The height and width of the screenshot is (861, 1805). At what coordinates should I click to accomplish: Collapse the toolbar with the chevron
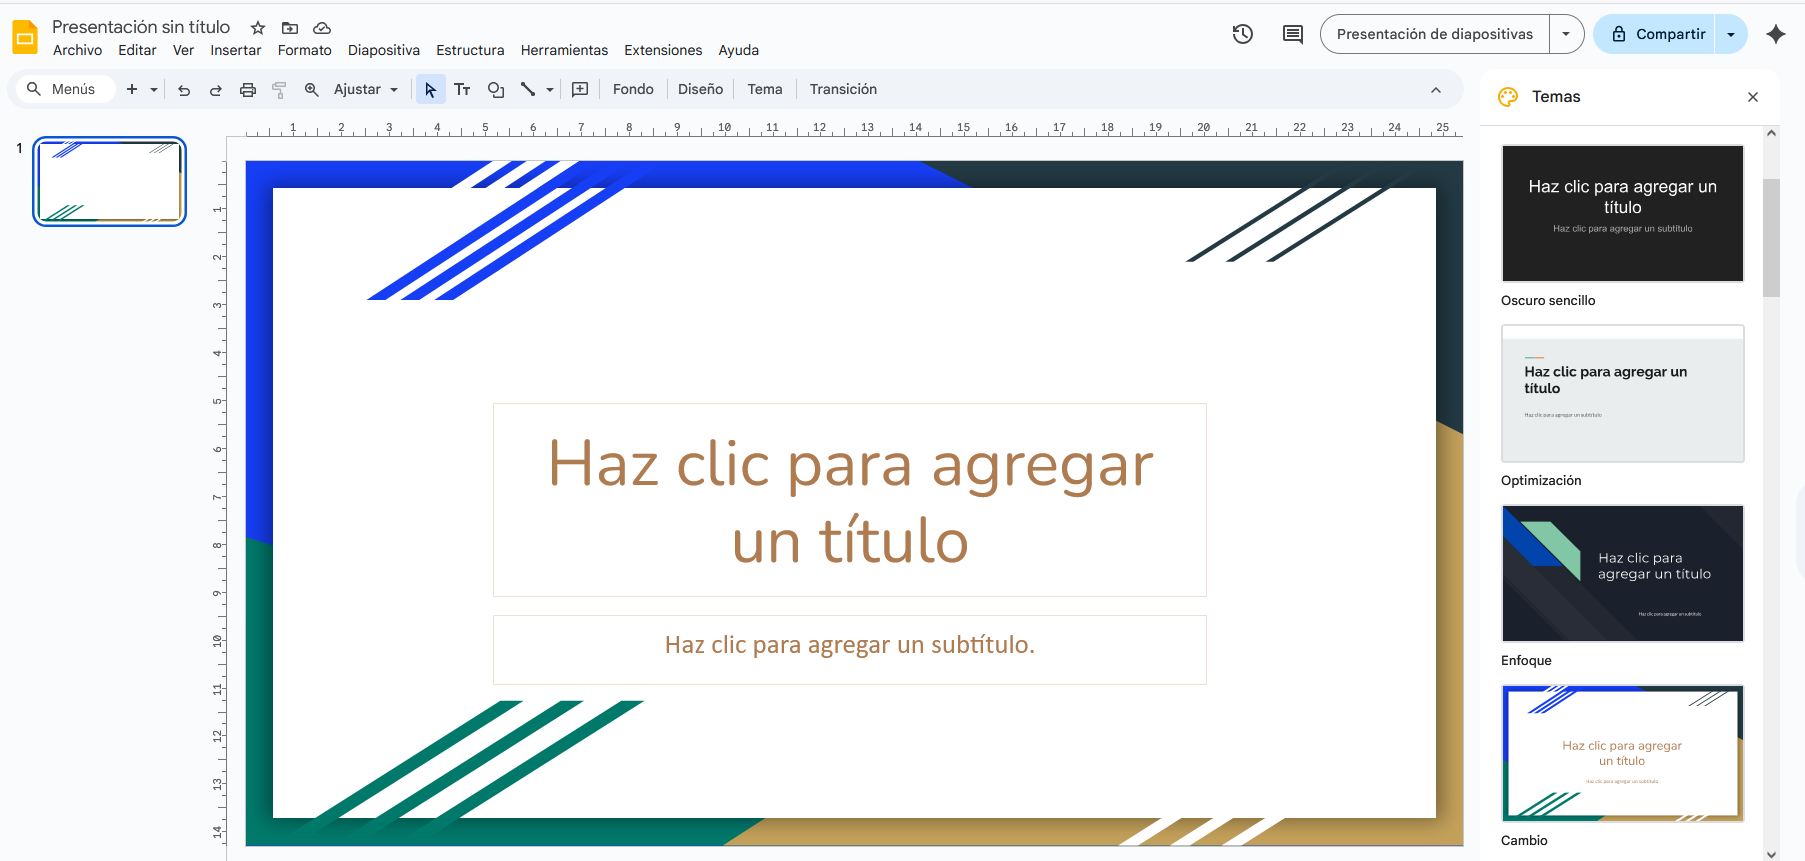(x=1435, y=90)
